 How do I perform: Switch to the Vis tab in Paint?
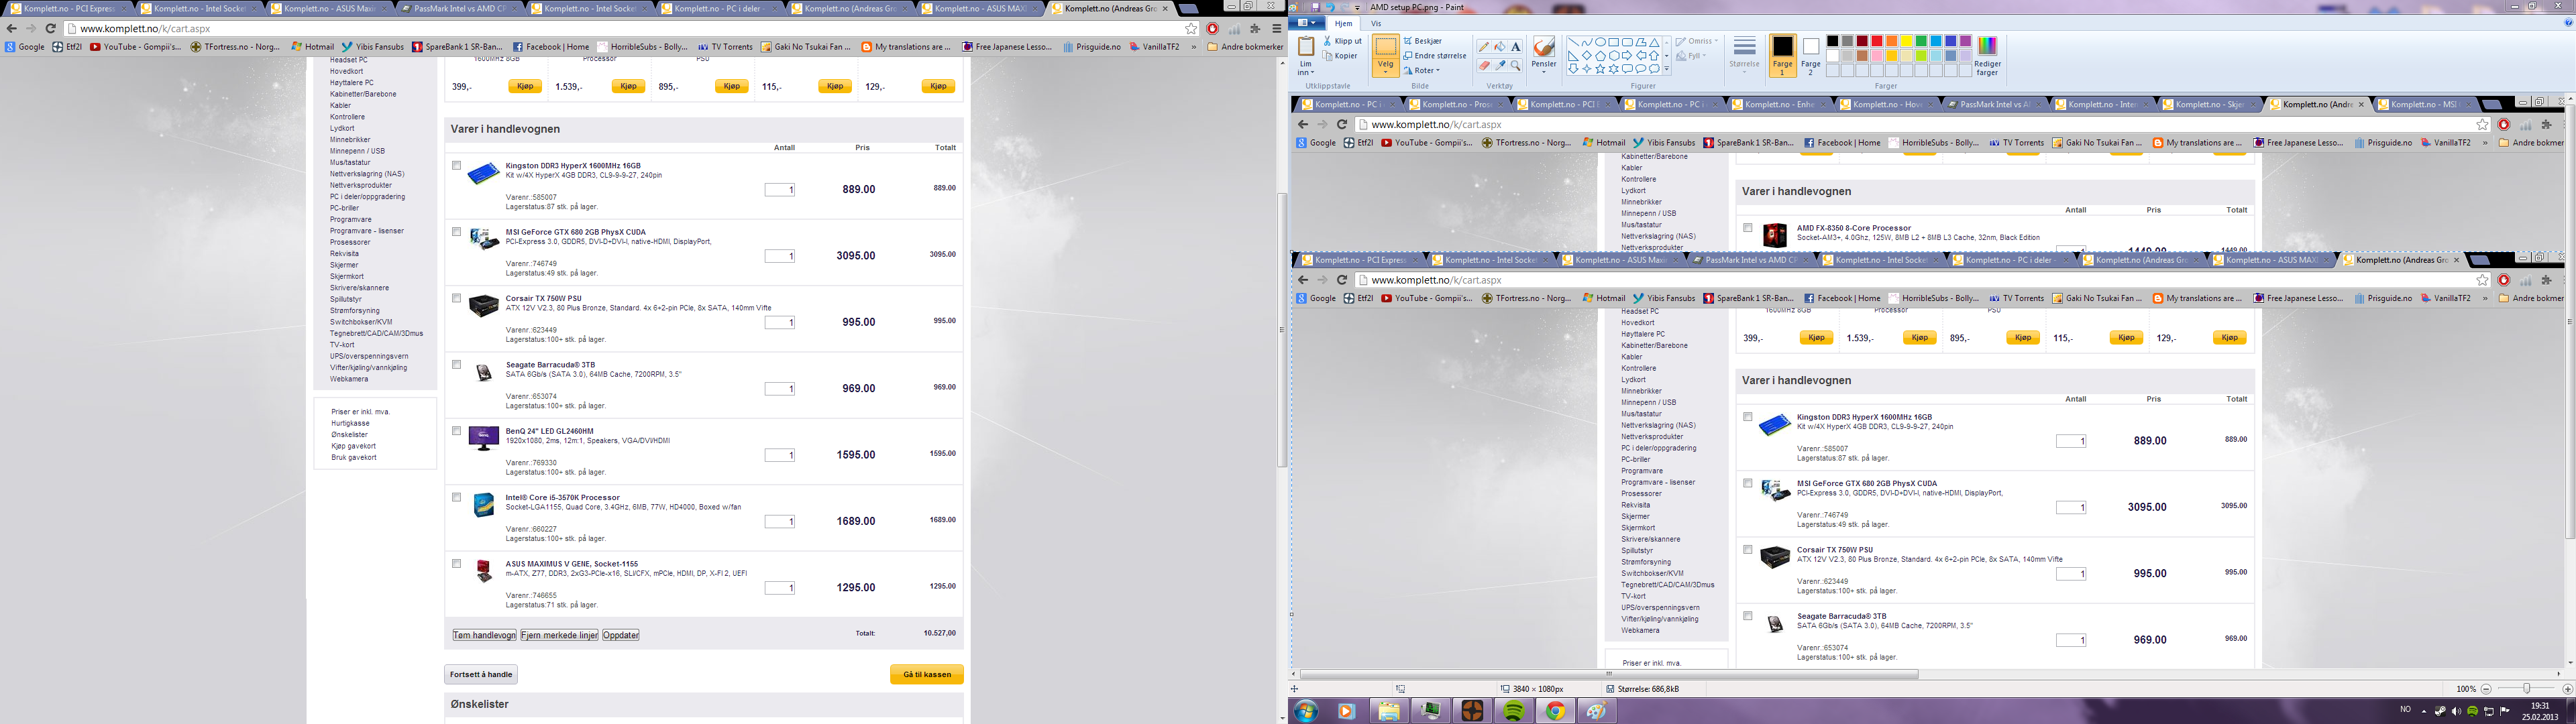pyautogui.click(x=1376, y=23)
